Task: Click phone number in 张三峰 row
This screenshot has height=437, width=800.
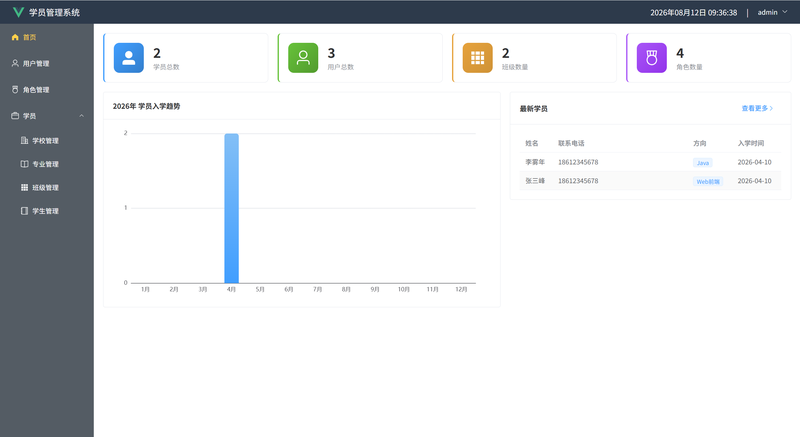Action: click(x=578, y=181)
